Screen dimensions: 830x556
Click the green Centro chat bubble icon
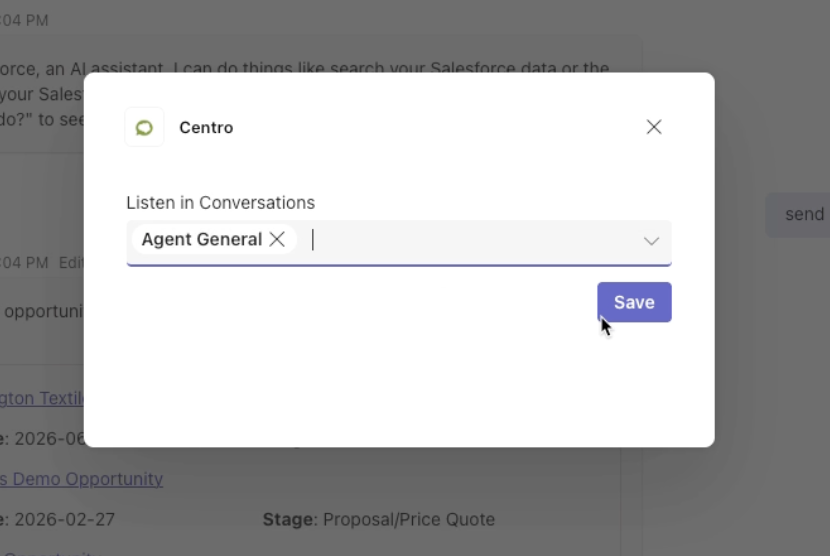tap(144, 128)
